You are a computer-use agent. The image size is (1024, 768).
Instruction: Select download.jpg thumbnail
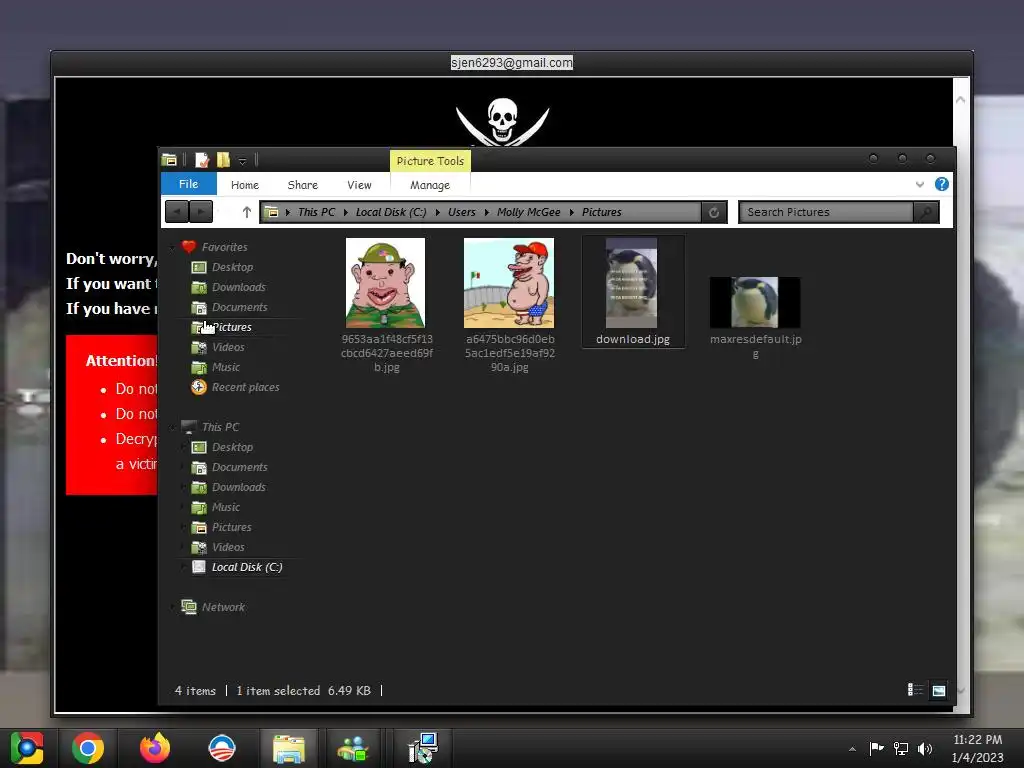632,283
